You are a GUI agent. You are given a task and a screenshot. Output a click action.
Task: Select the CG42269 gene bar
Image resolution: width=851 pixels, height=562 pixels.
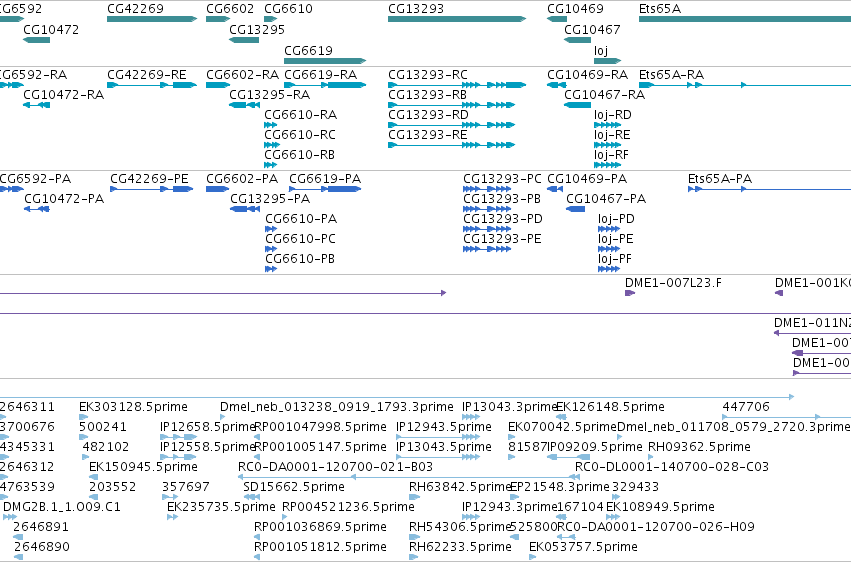[152, 19]
